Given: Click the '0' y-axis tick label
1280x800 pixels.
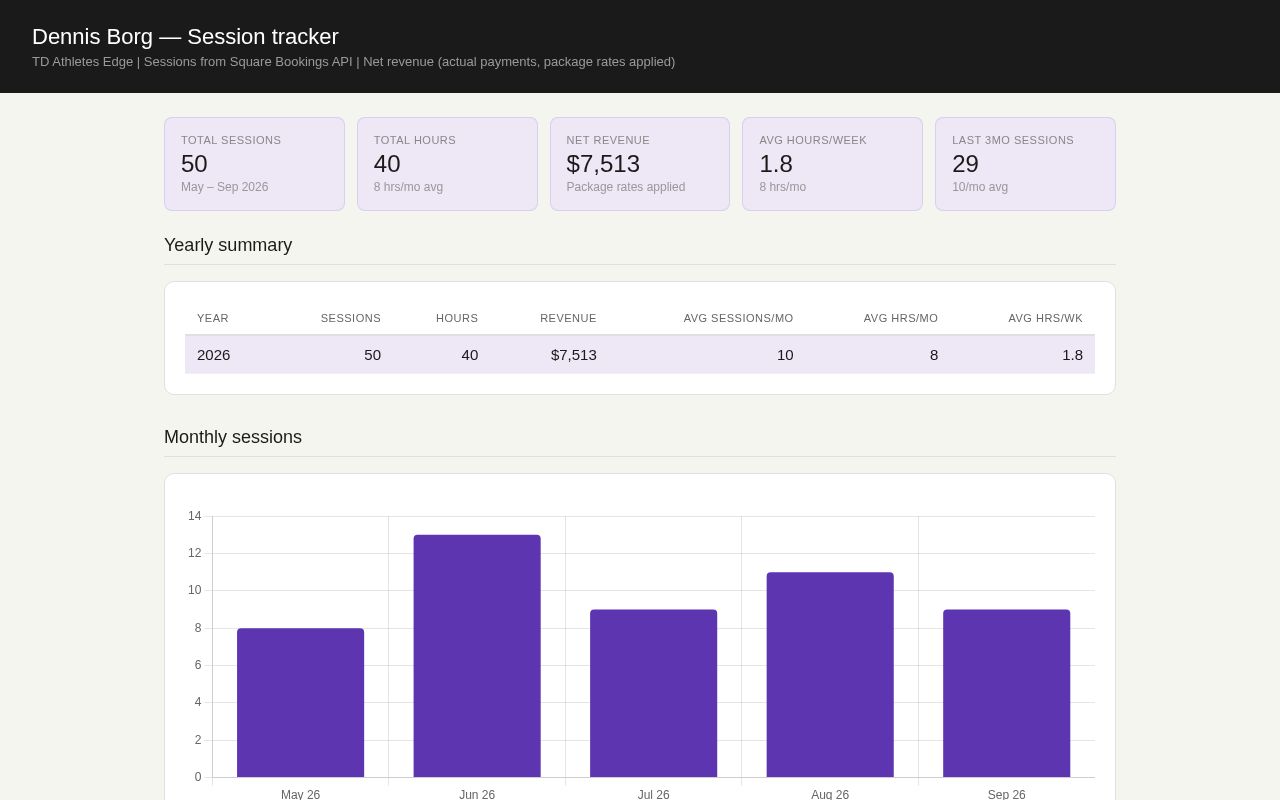Looking at the screenshot, I should click(198, 777).
